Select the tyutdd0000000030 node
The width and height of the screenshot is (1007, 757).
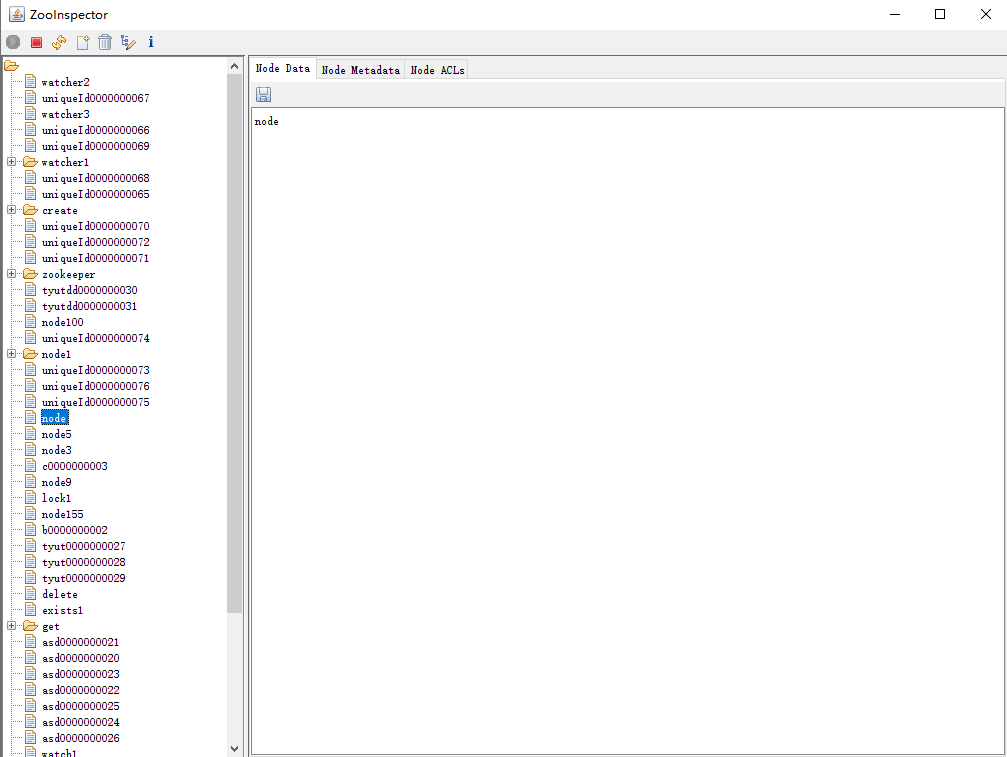tap(89, 290)
